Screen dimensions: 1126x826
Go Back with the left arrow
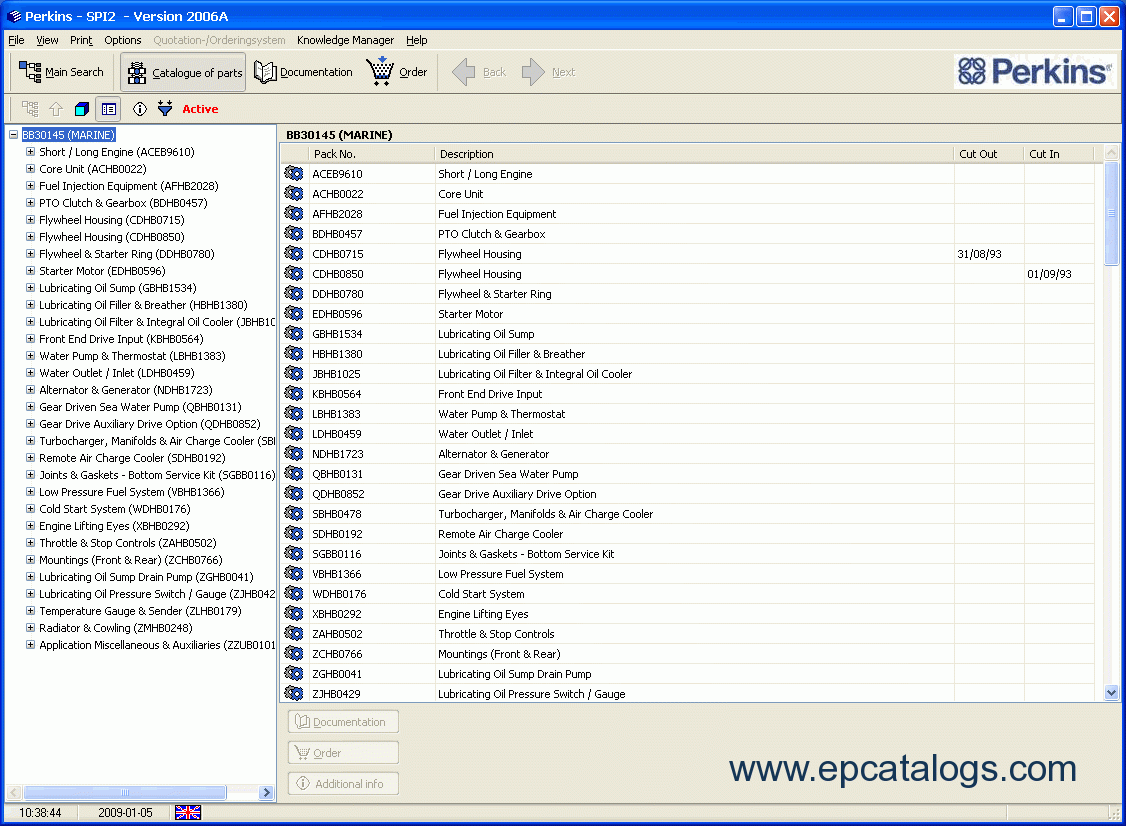(x=478, y=72)
